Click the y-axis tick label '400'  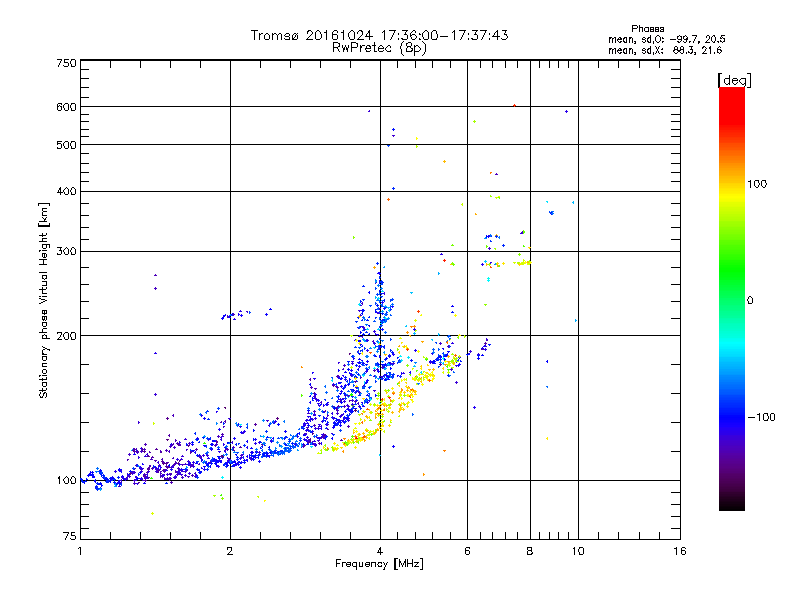[x=67, y=191]
